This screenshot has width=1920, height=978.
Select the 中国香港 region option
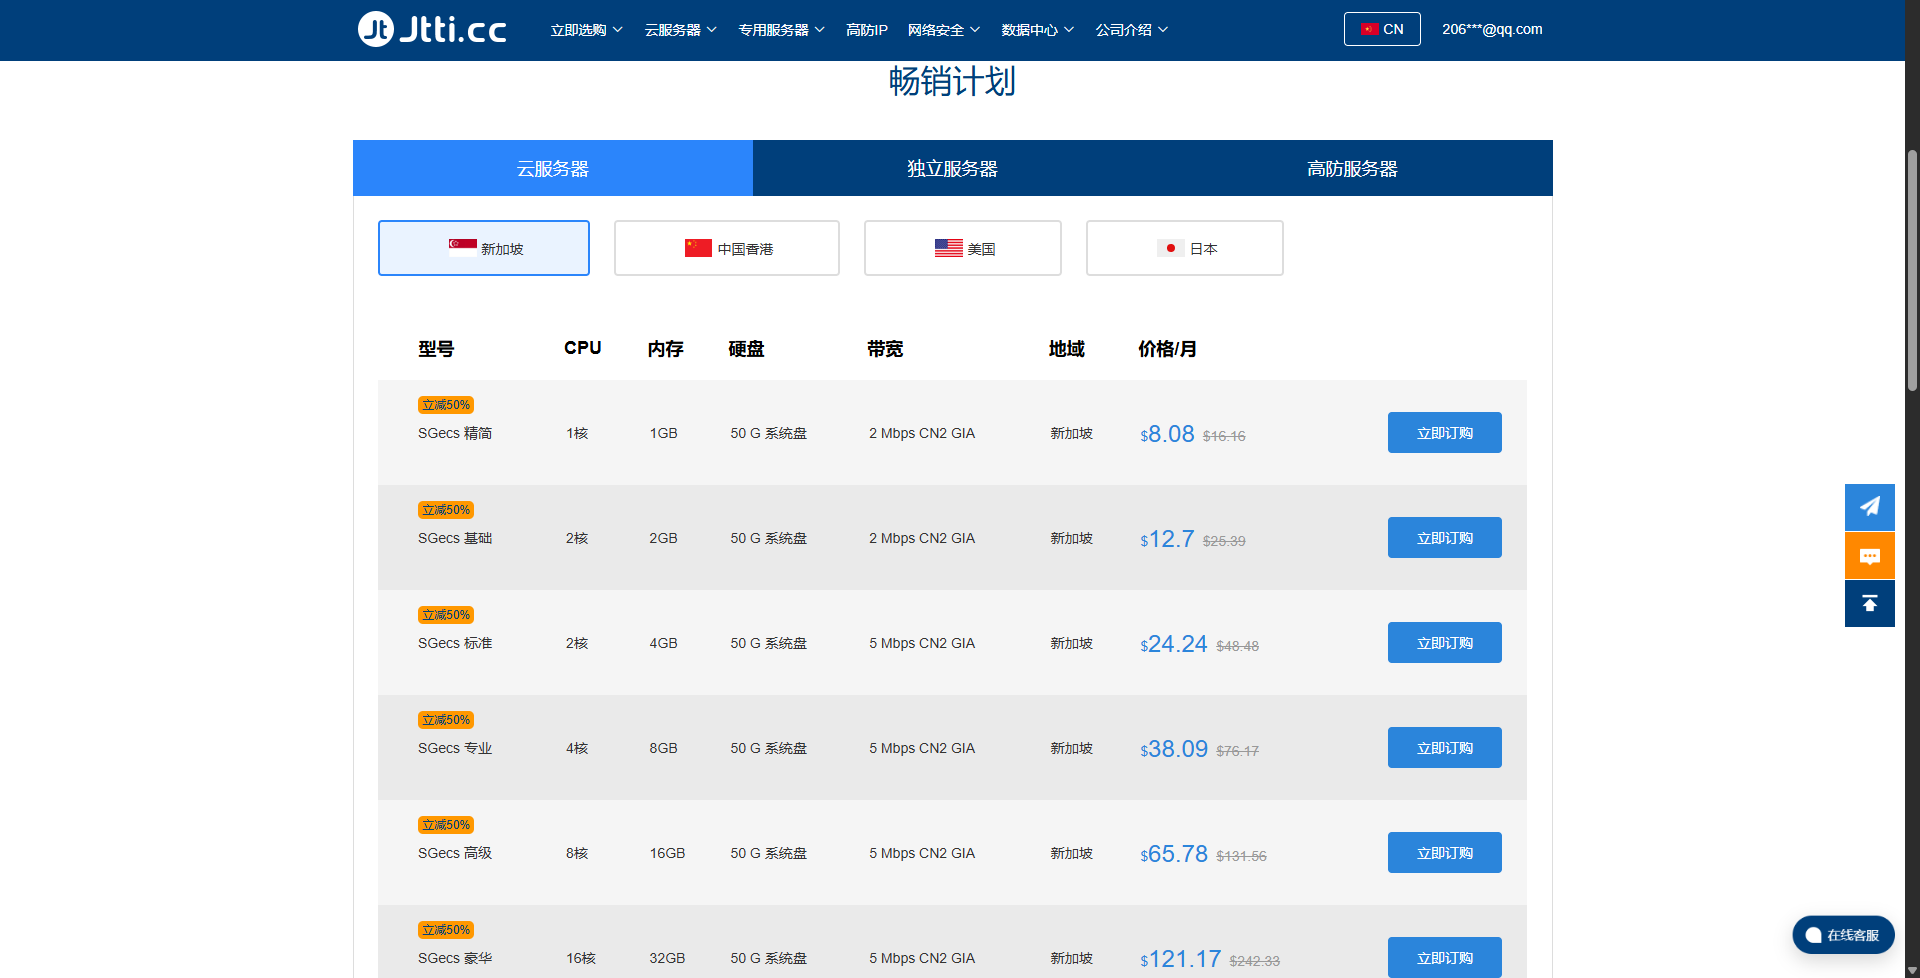pyautogui.click(x=727, y=248)
